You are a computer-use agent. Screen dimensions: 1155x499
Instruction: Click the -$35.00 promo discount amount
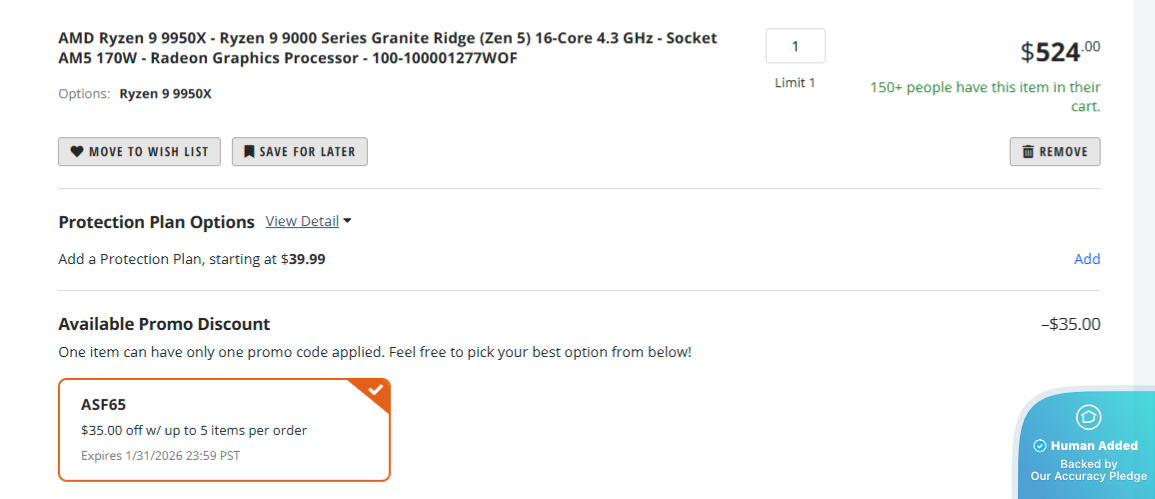point(1070,324)
